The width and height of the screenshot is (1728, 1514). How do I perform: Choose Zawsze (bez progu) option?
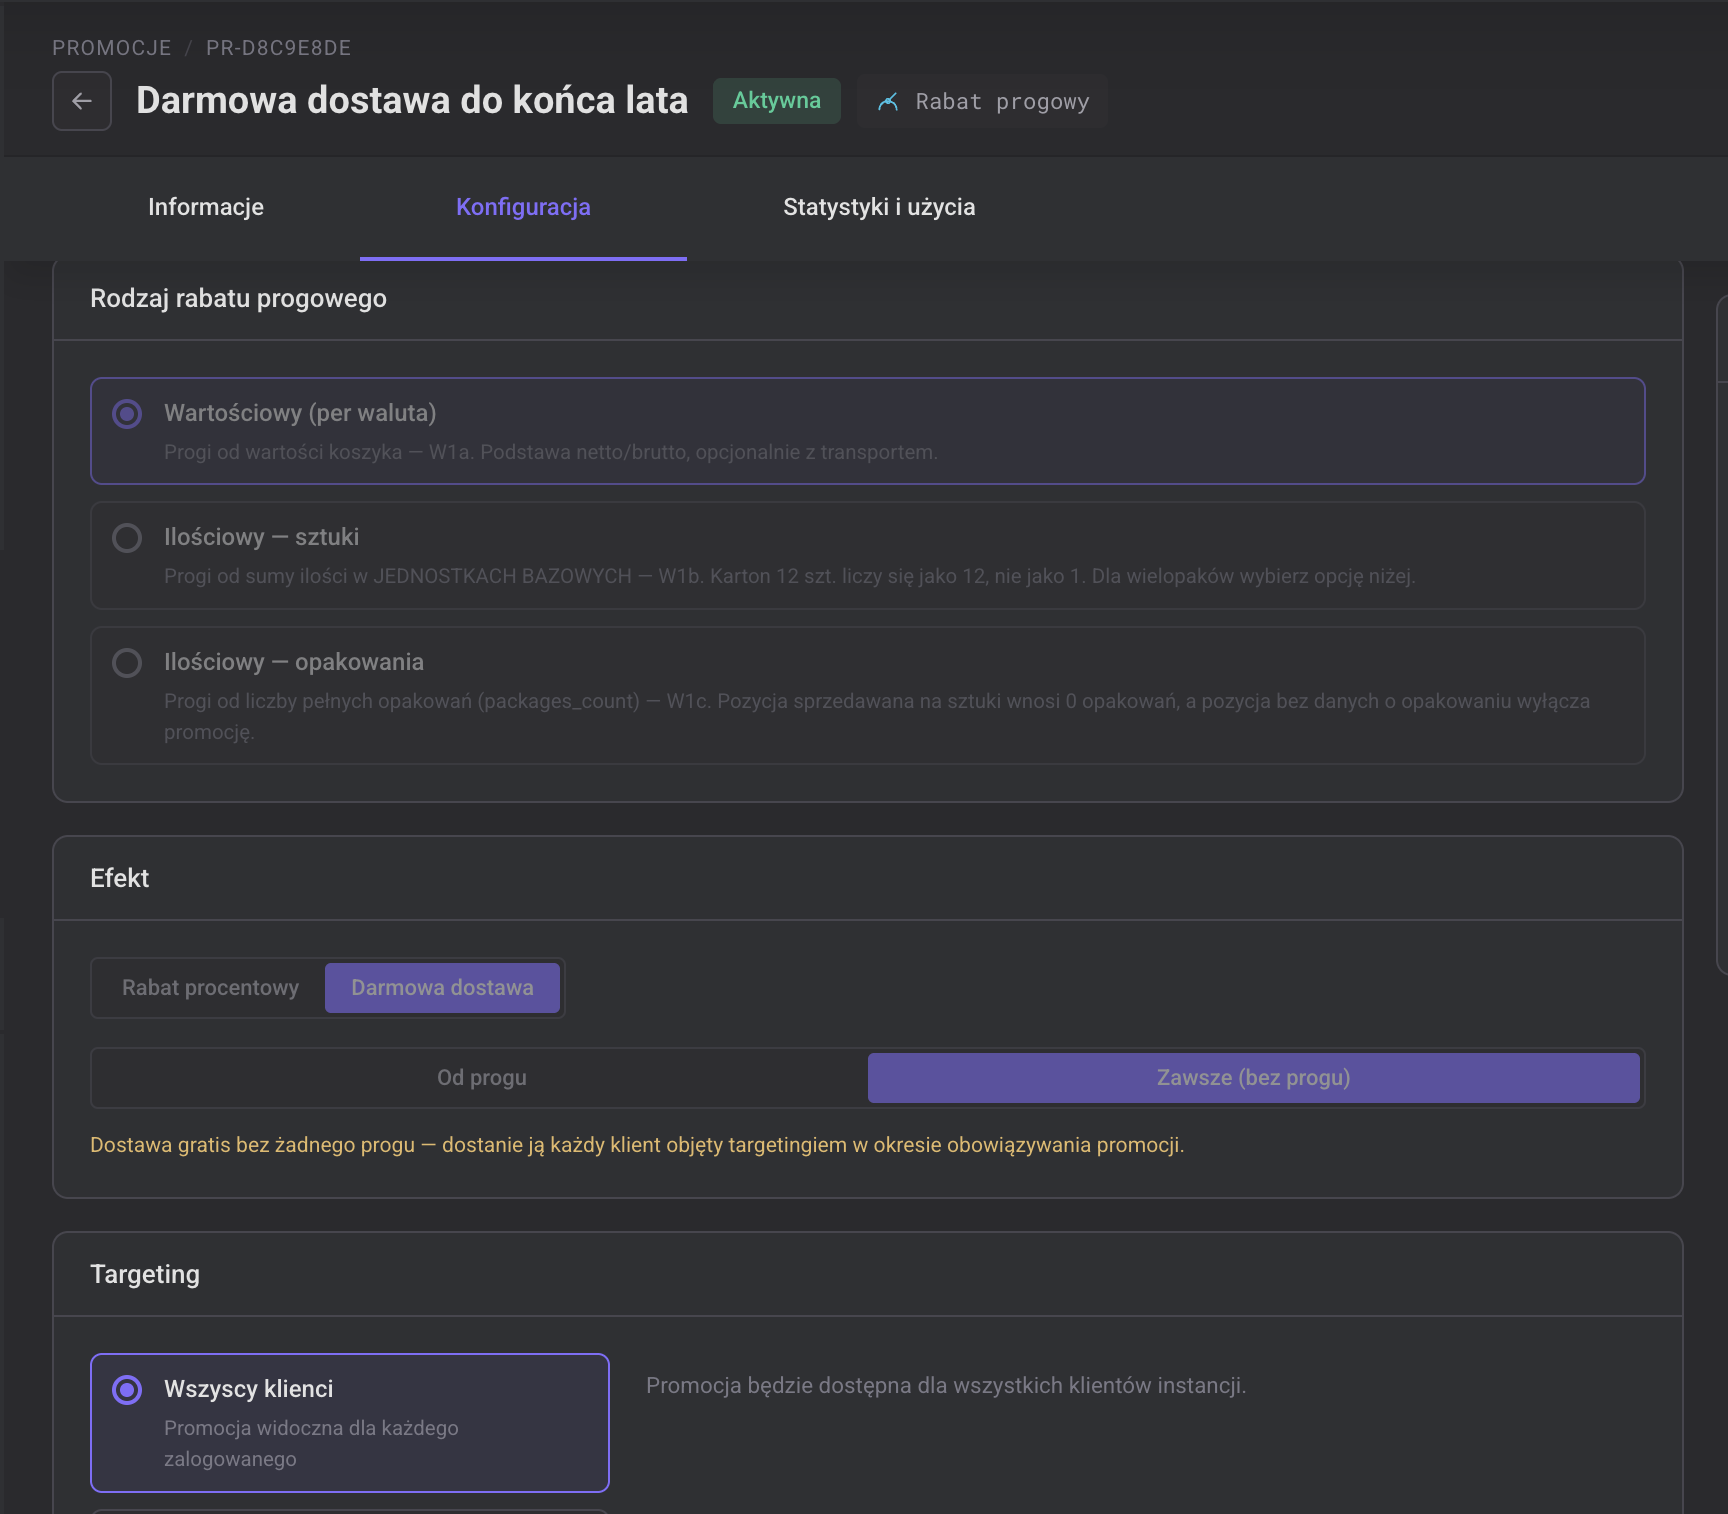point(1253,1078)
